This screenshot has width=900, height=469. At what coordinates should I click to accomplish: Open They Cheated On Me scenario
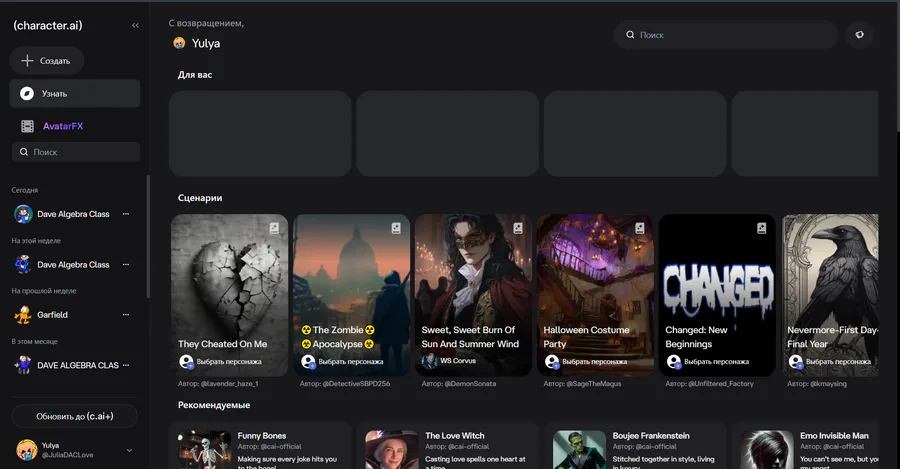click(x=230, y=295)
